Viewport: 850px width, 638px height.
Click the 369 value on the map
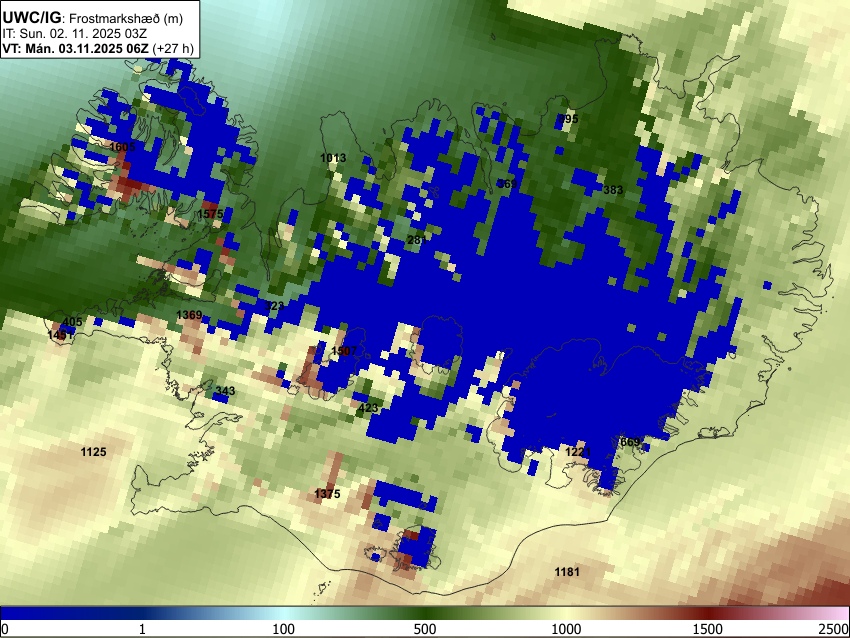point(507,184)
